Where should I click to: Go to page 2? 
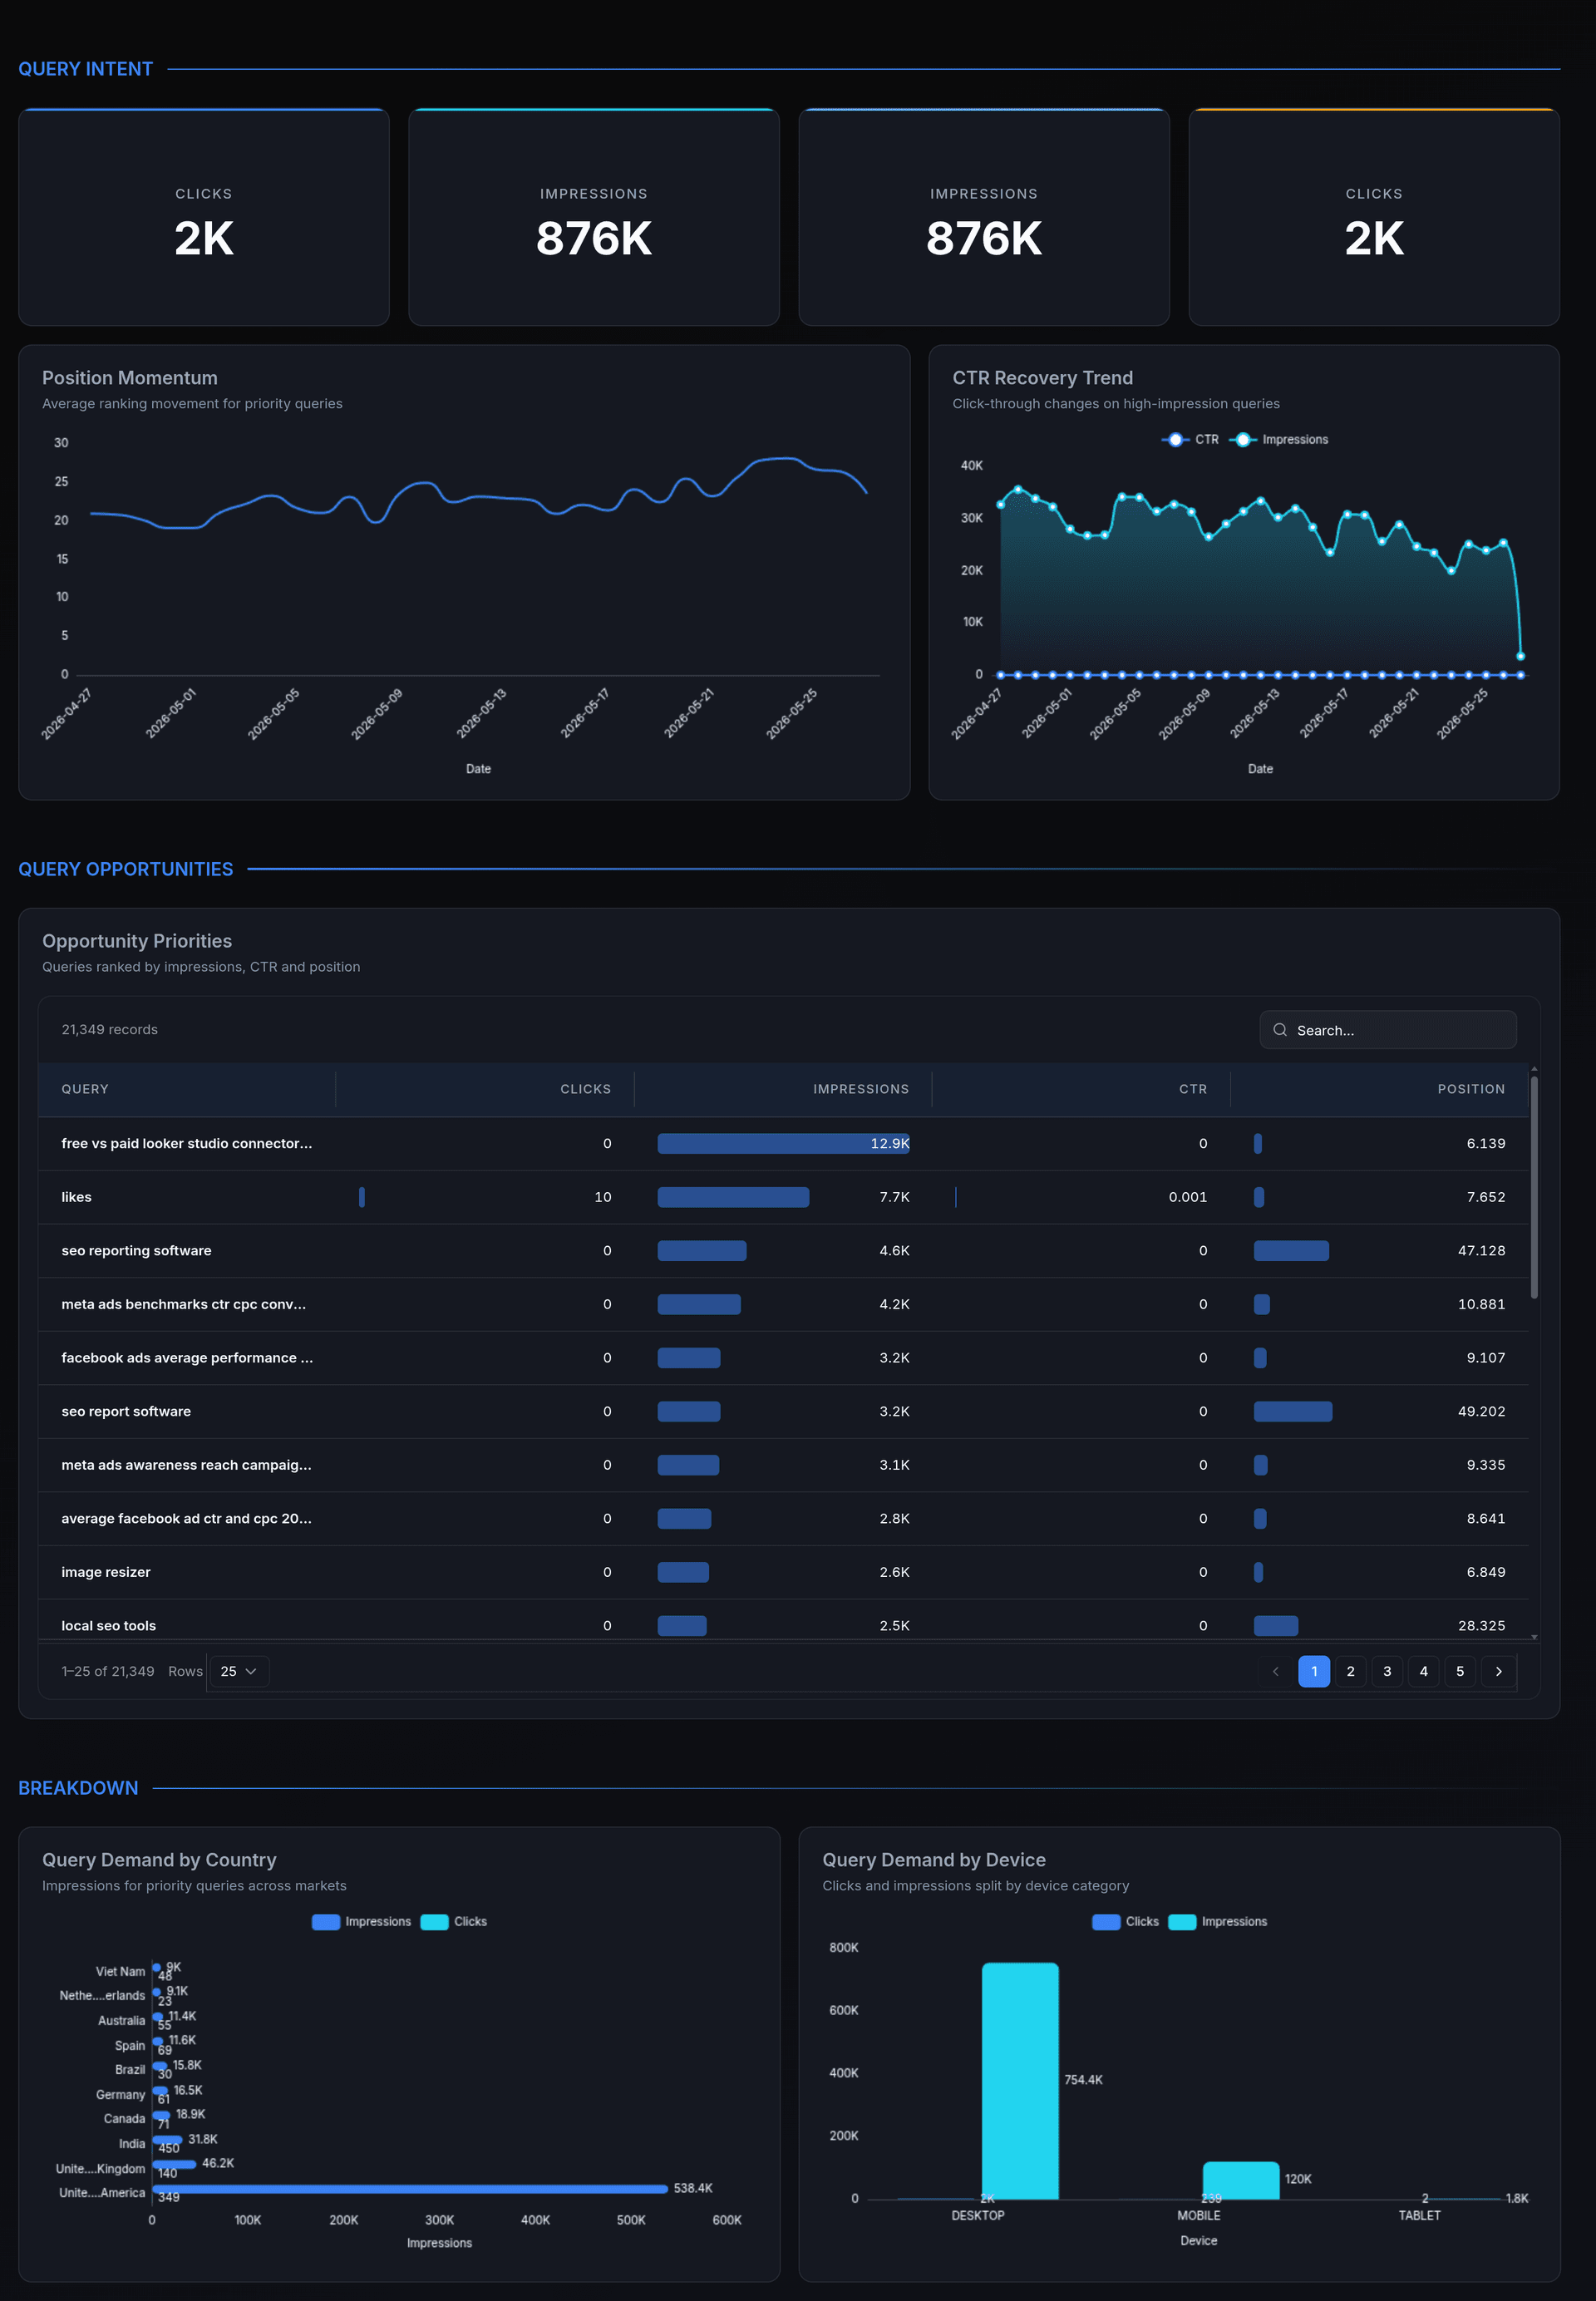(x=1350, y=1671)
